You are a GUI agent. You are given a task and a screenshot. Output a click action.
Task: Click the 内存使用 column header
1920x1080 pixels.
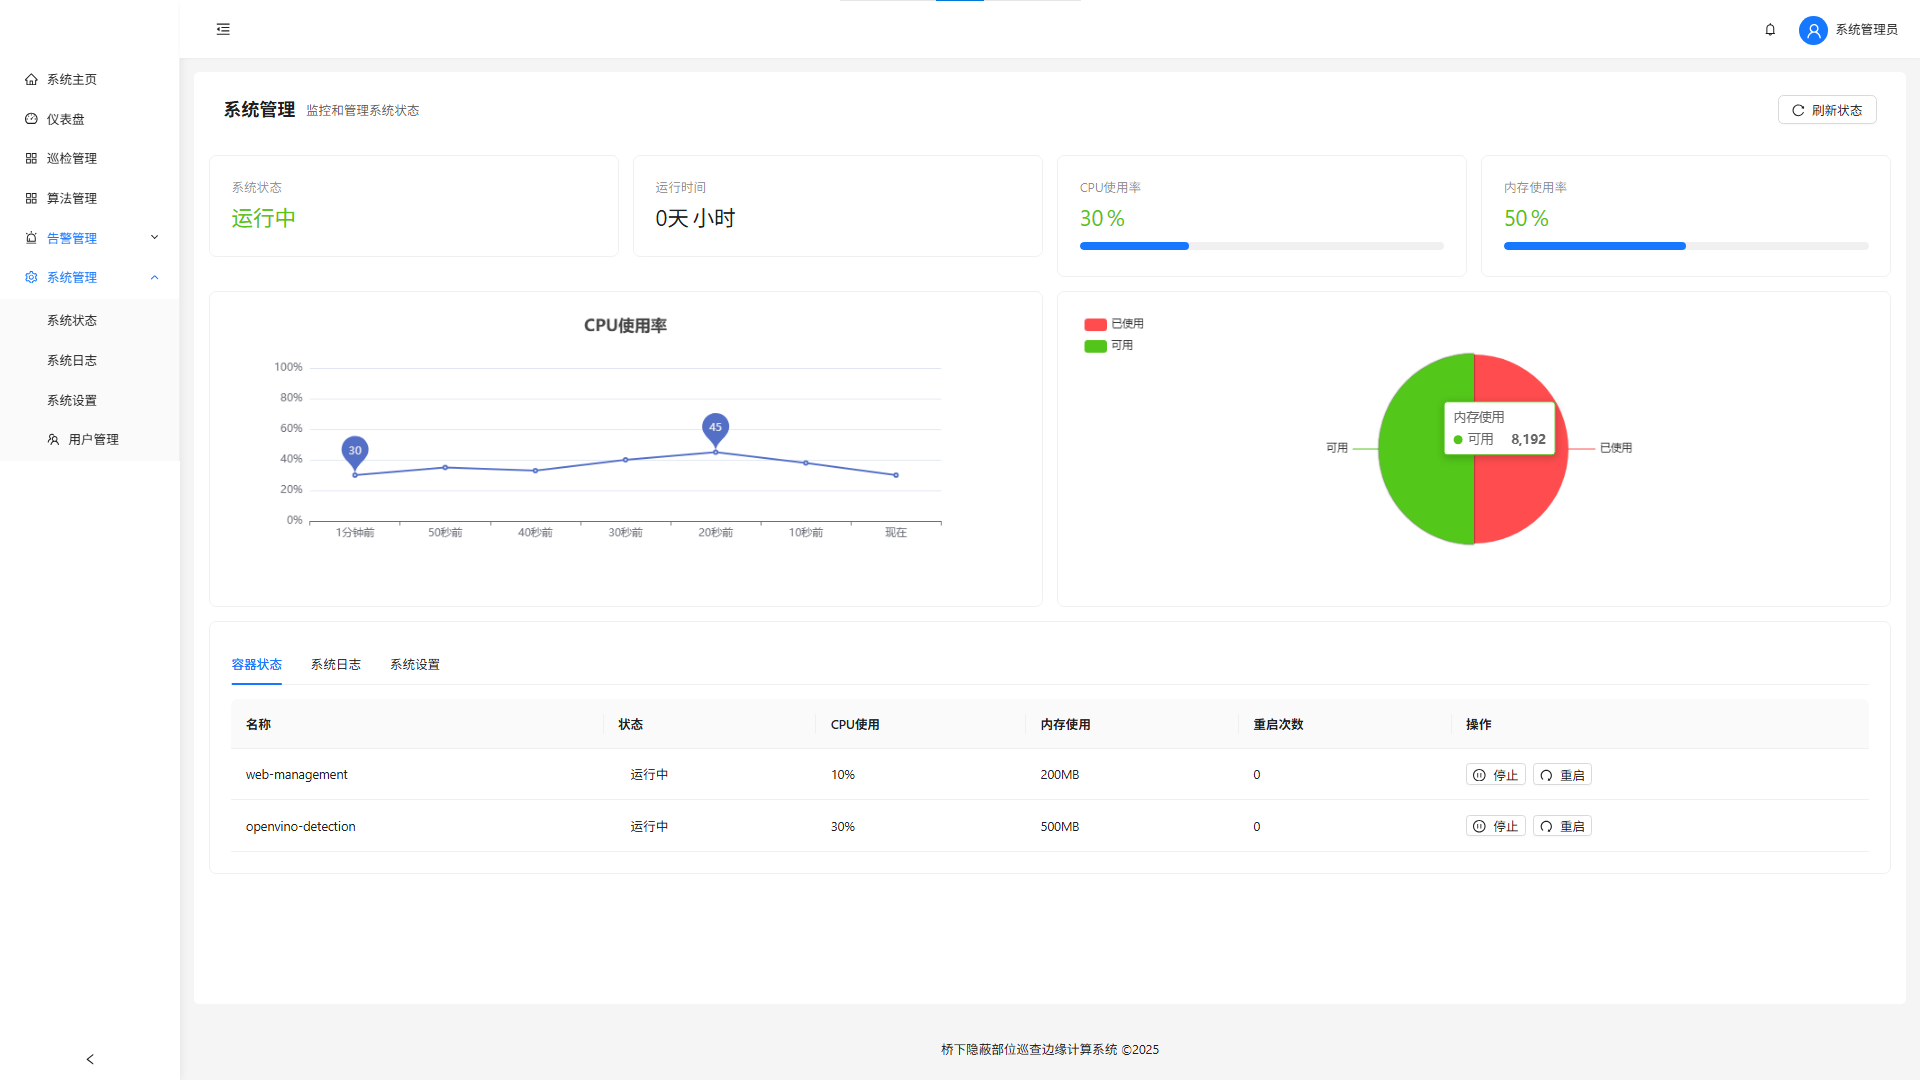[1065, 724]
